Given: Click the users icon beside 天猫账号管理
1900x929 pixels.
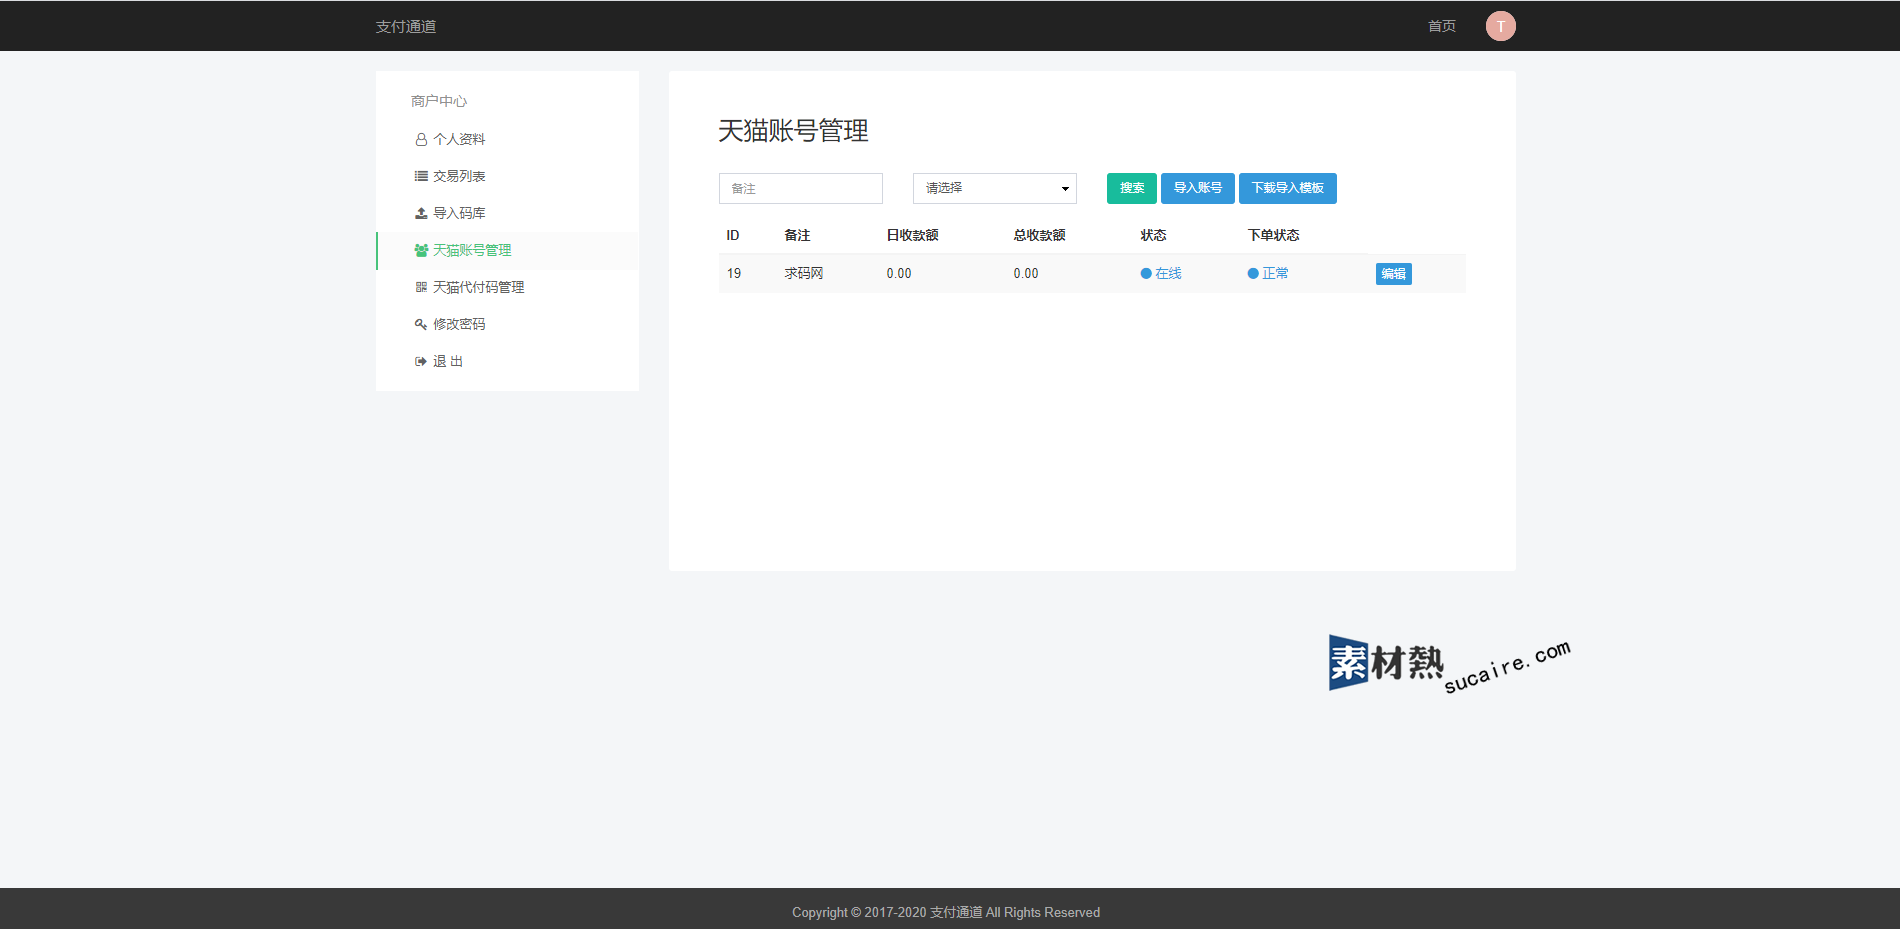Looking at the screenshot, I should pos(421,250).
